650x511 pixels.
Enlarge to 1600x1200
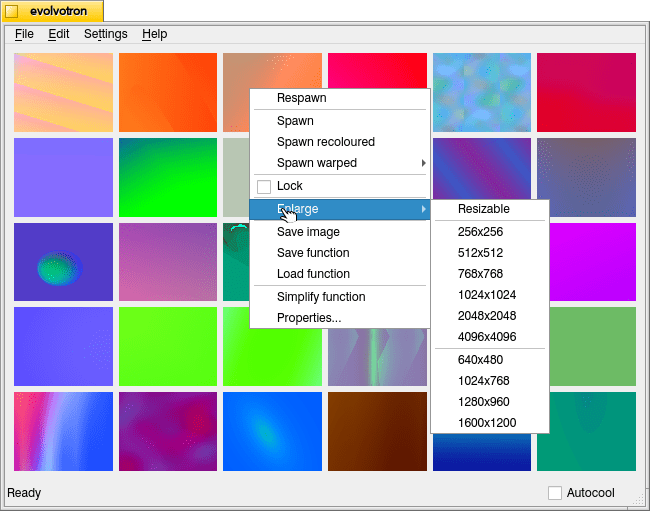point(490,423)
